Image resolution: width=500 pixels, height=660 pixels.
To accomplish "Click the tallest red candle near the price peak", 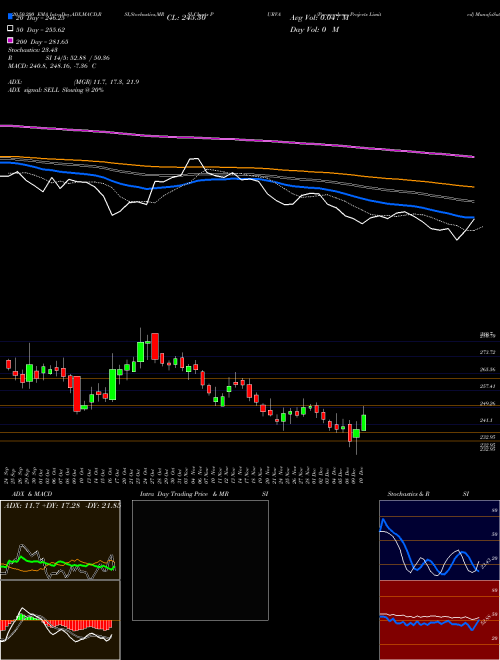I will point(155,346).
